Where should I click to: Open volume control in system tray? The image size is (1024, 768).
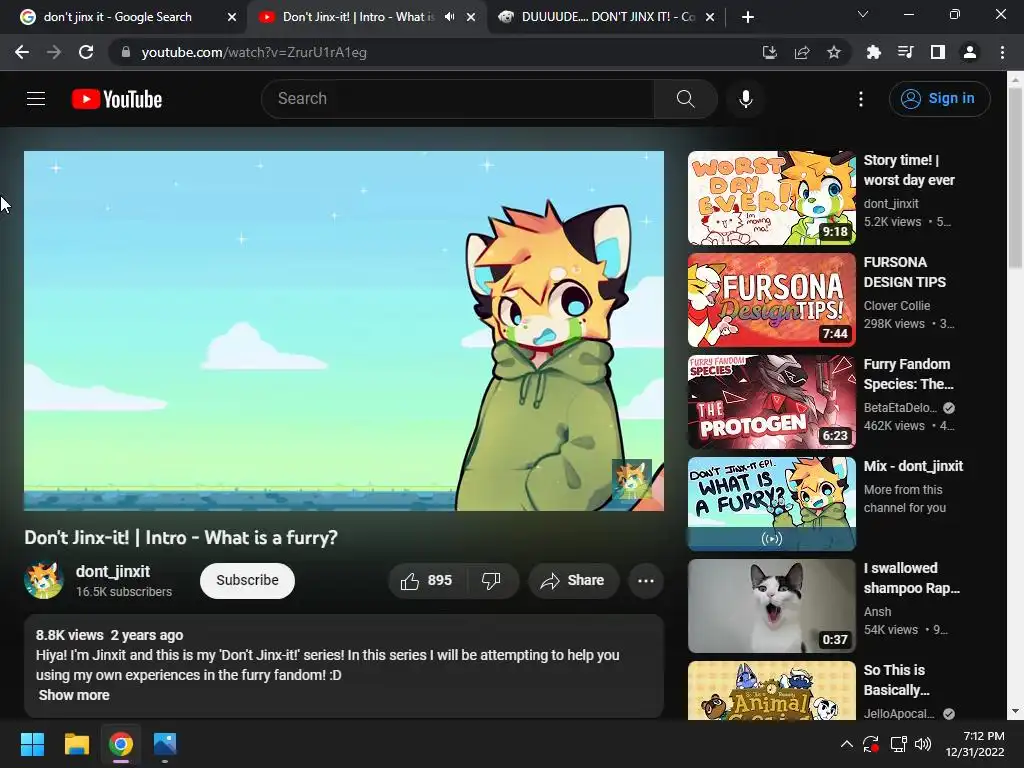pyautogui.click(x=923, y=744)
